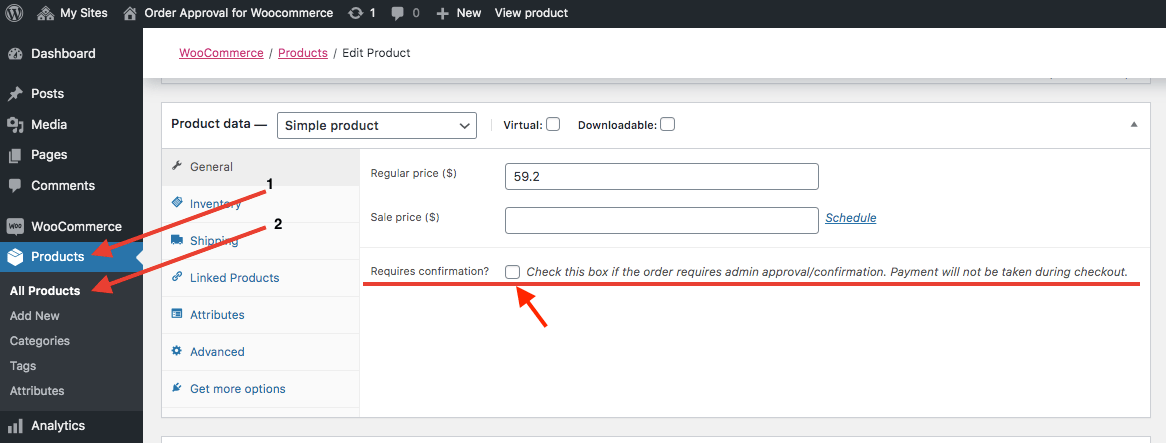The width and height of the screenshot is (1166, 443).
Task: Open the Linked Products tab
Action: 235,278
